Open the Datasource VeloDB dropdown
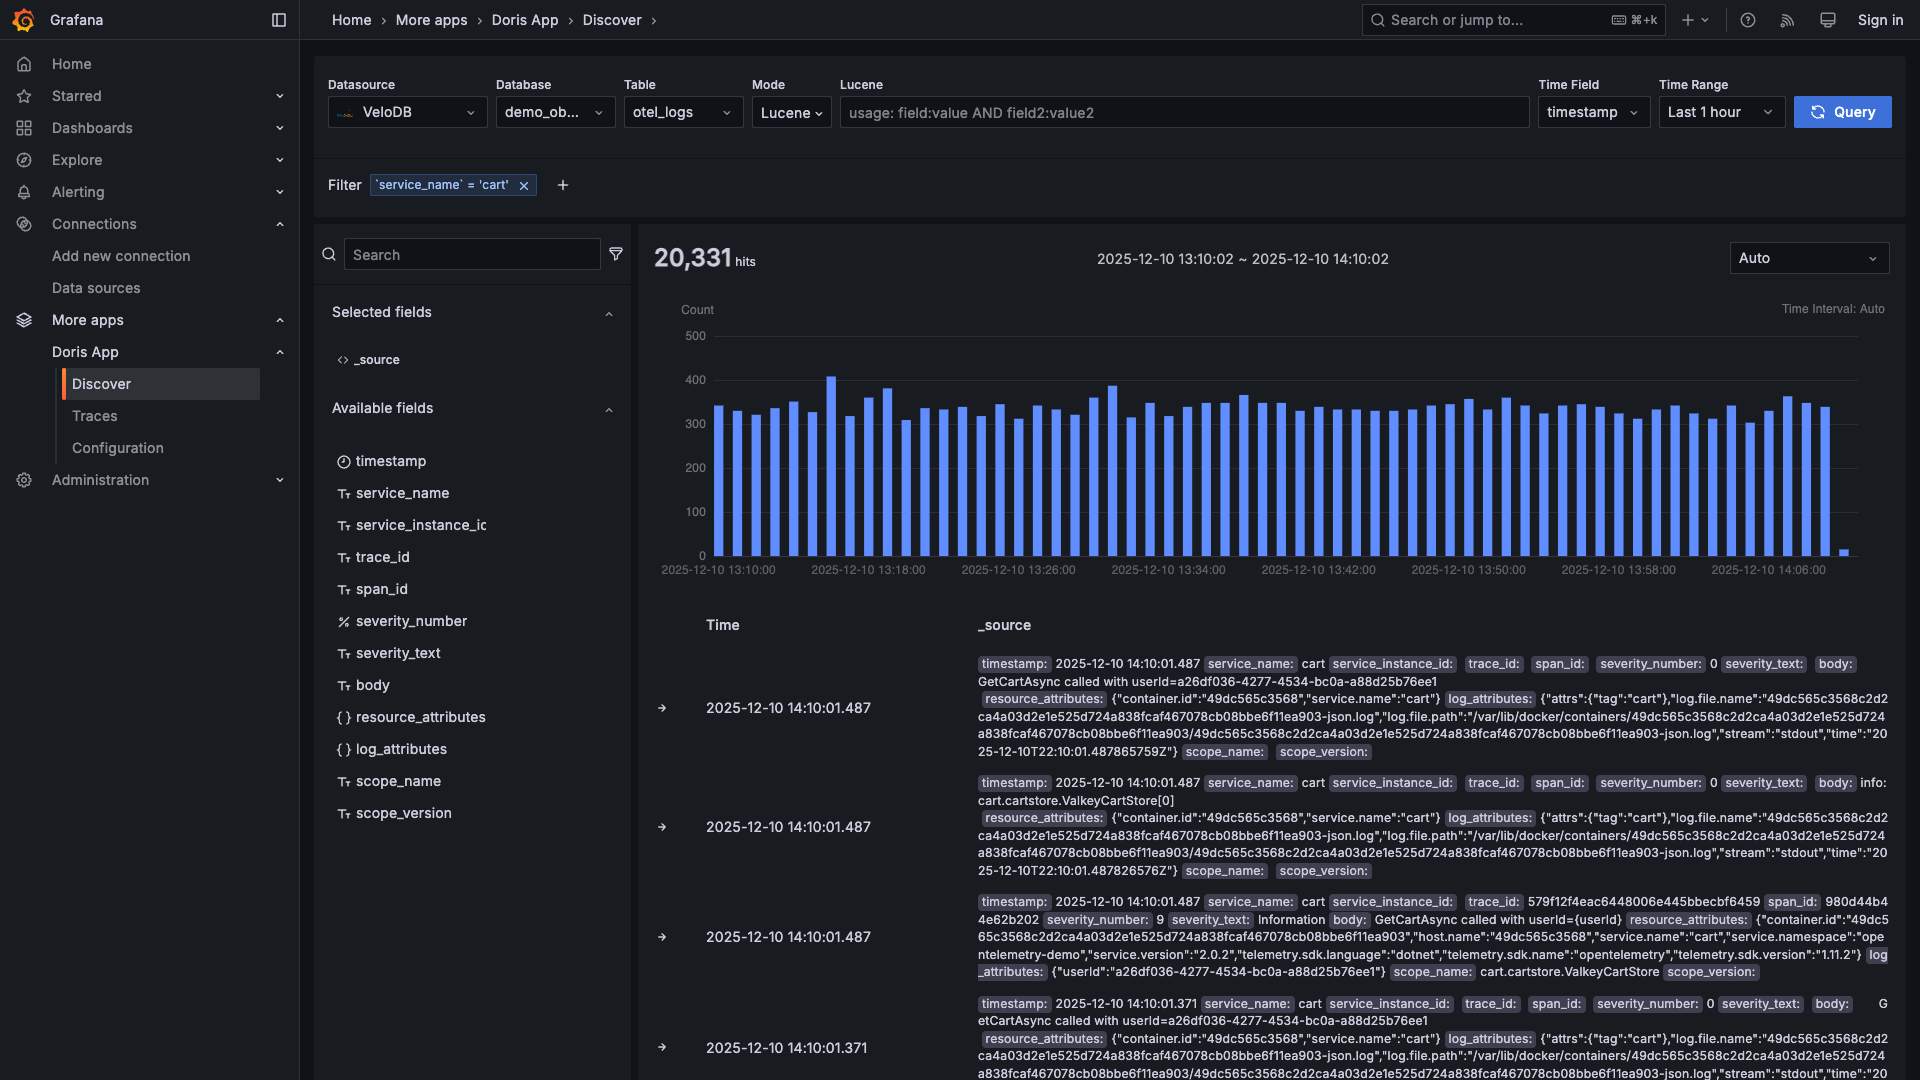 click(x=407, y=112)
